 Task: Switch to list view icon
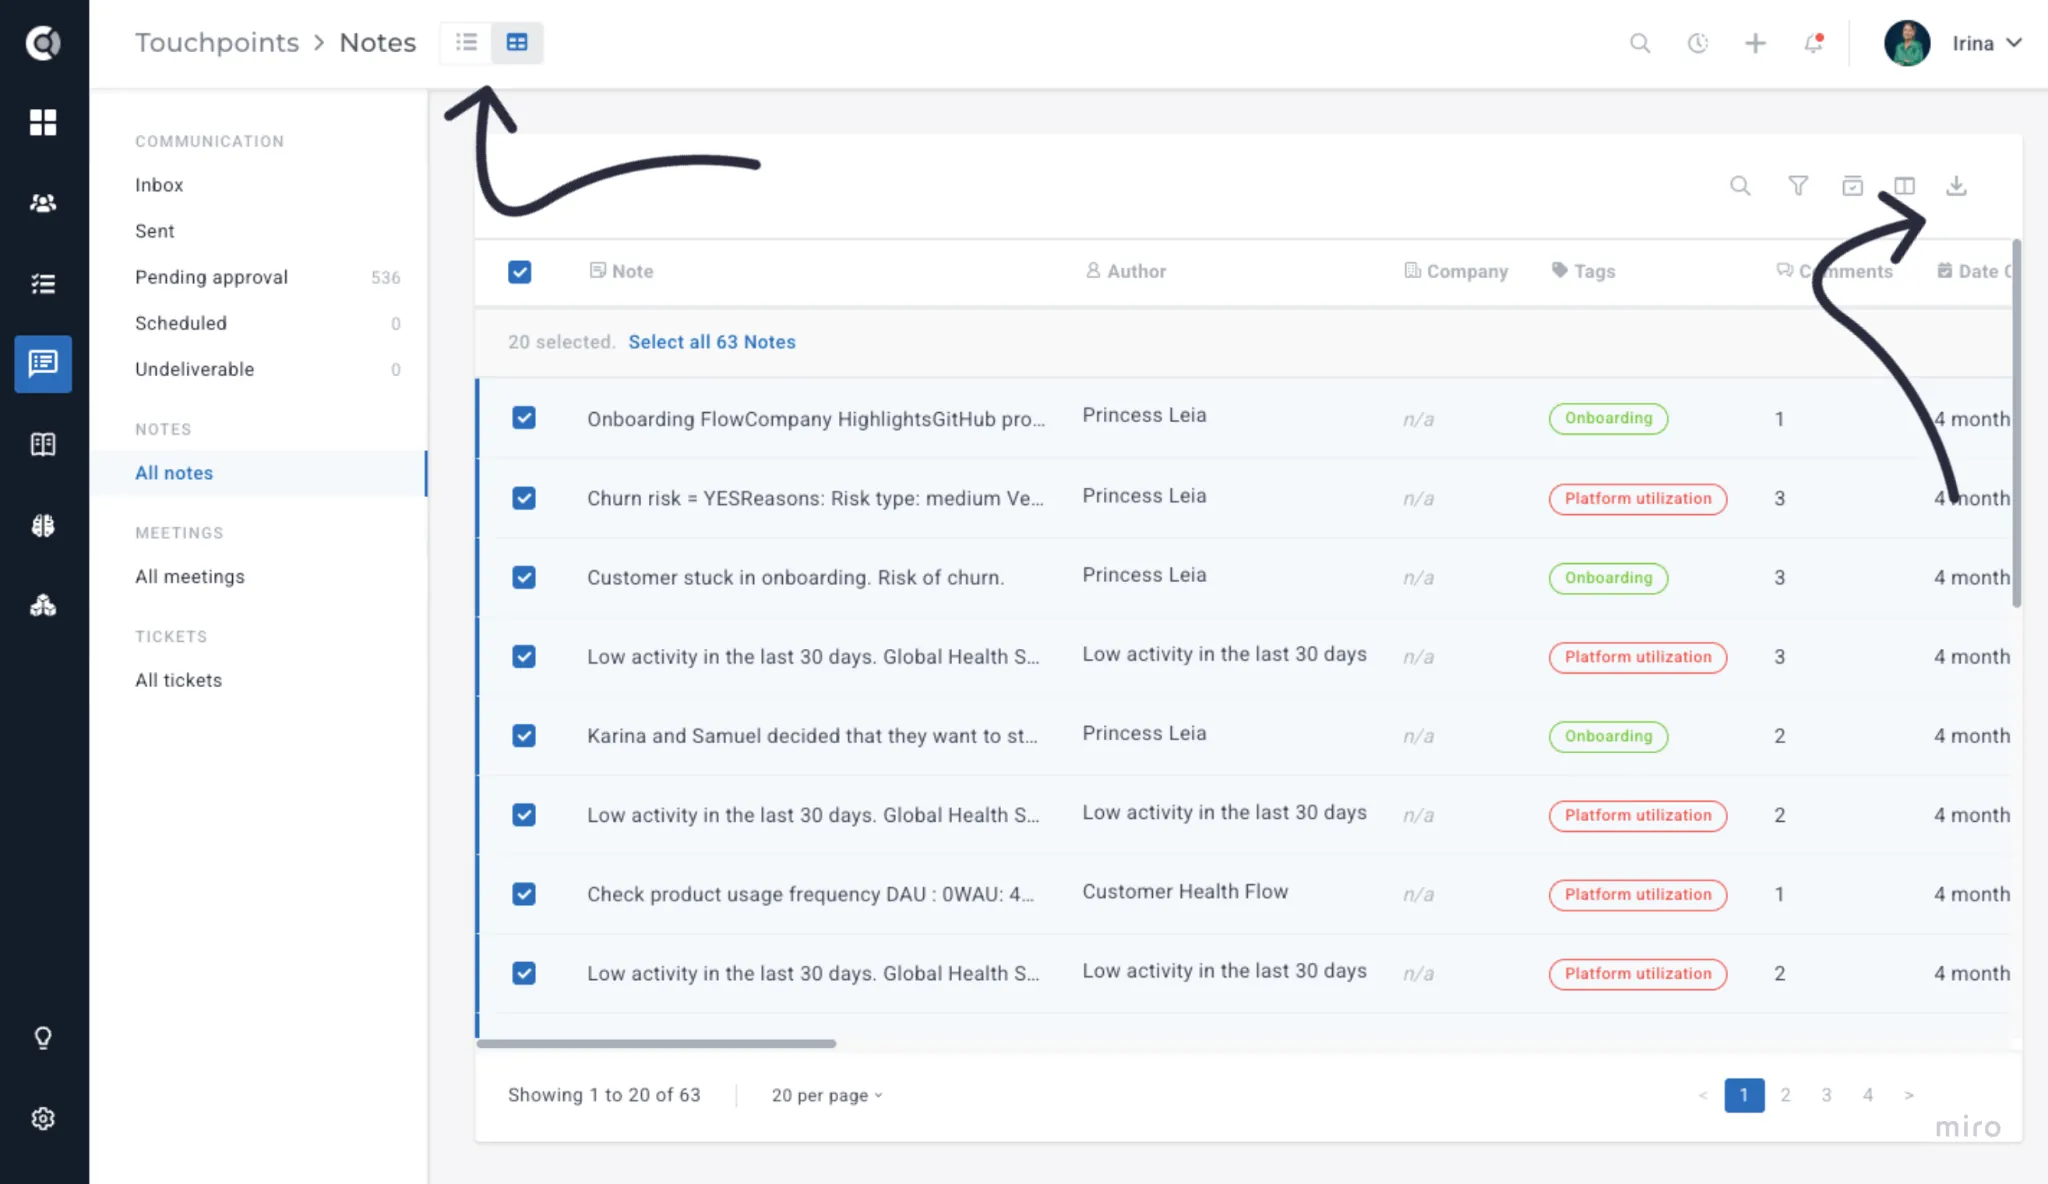click(x=466, y=43)
